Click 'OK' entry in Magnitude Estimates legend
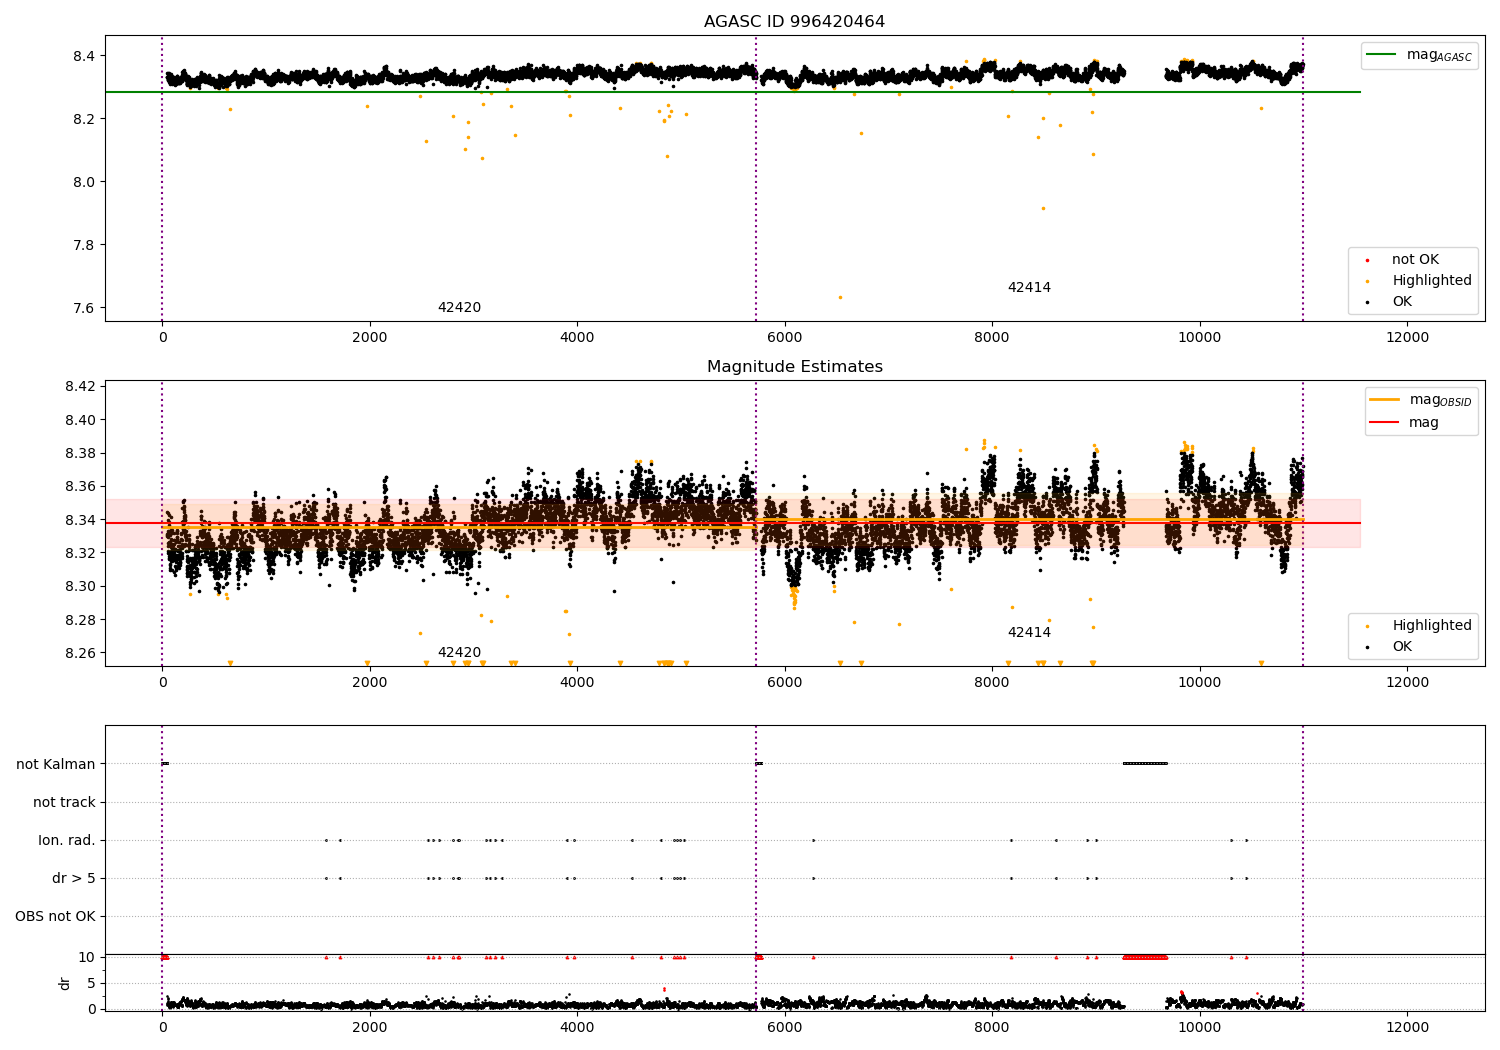Image resolution: width=1500 pixels, height=1050 pixels. 1402,647
